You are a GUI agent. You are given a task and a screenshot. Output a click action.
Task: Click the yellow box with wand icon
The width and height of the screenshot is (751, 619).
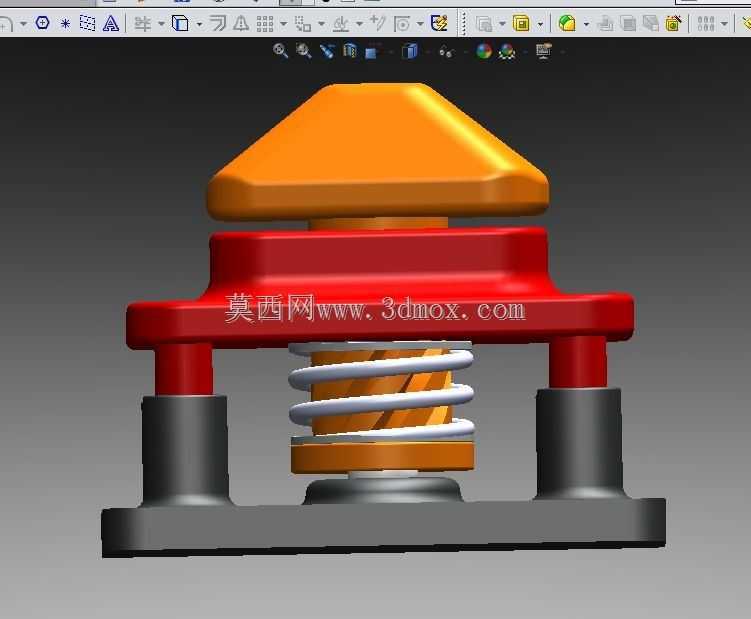[x=673, y=23]
